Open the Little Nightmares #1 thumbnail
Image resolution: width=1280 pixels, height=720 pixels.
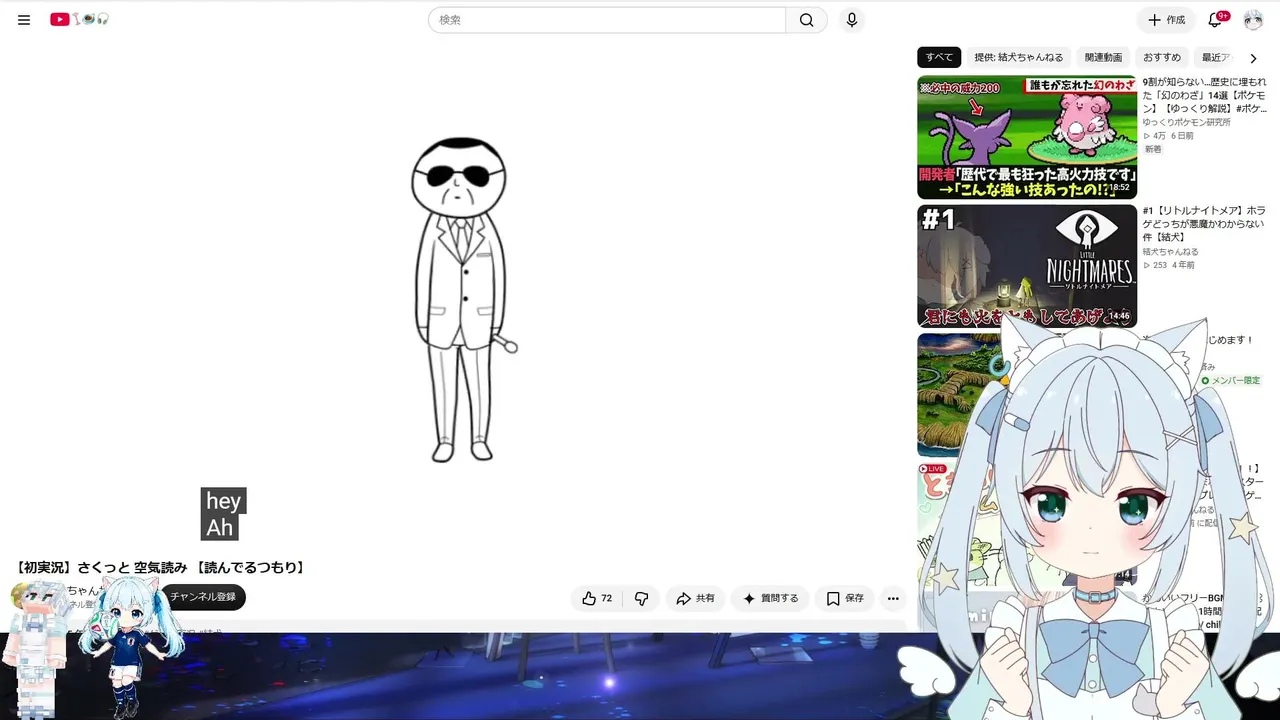click(x=1027, y=266)
